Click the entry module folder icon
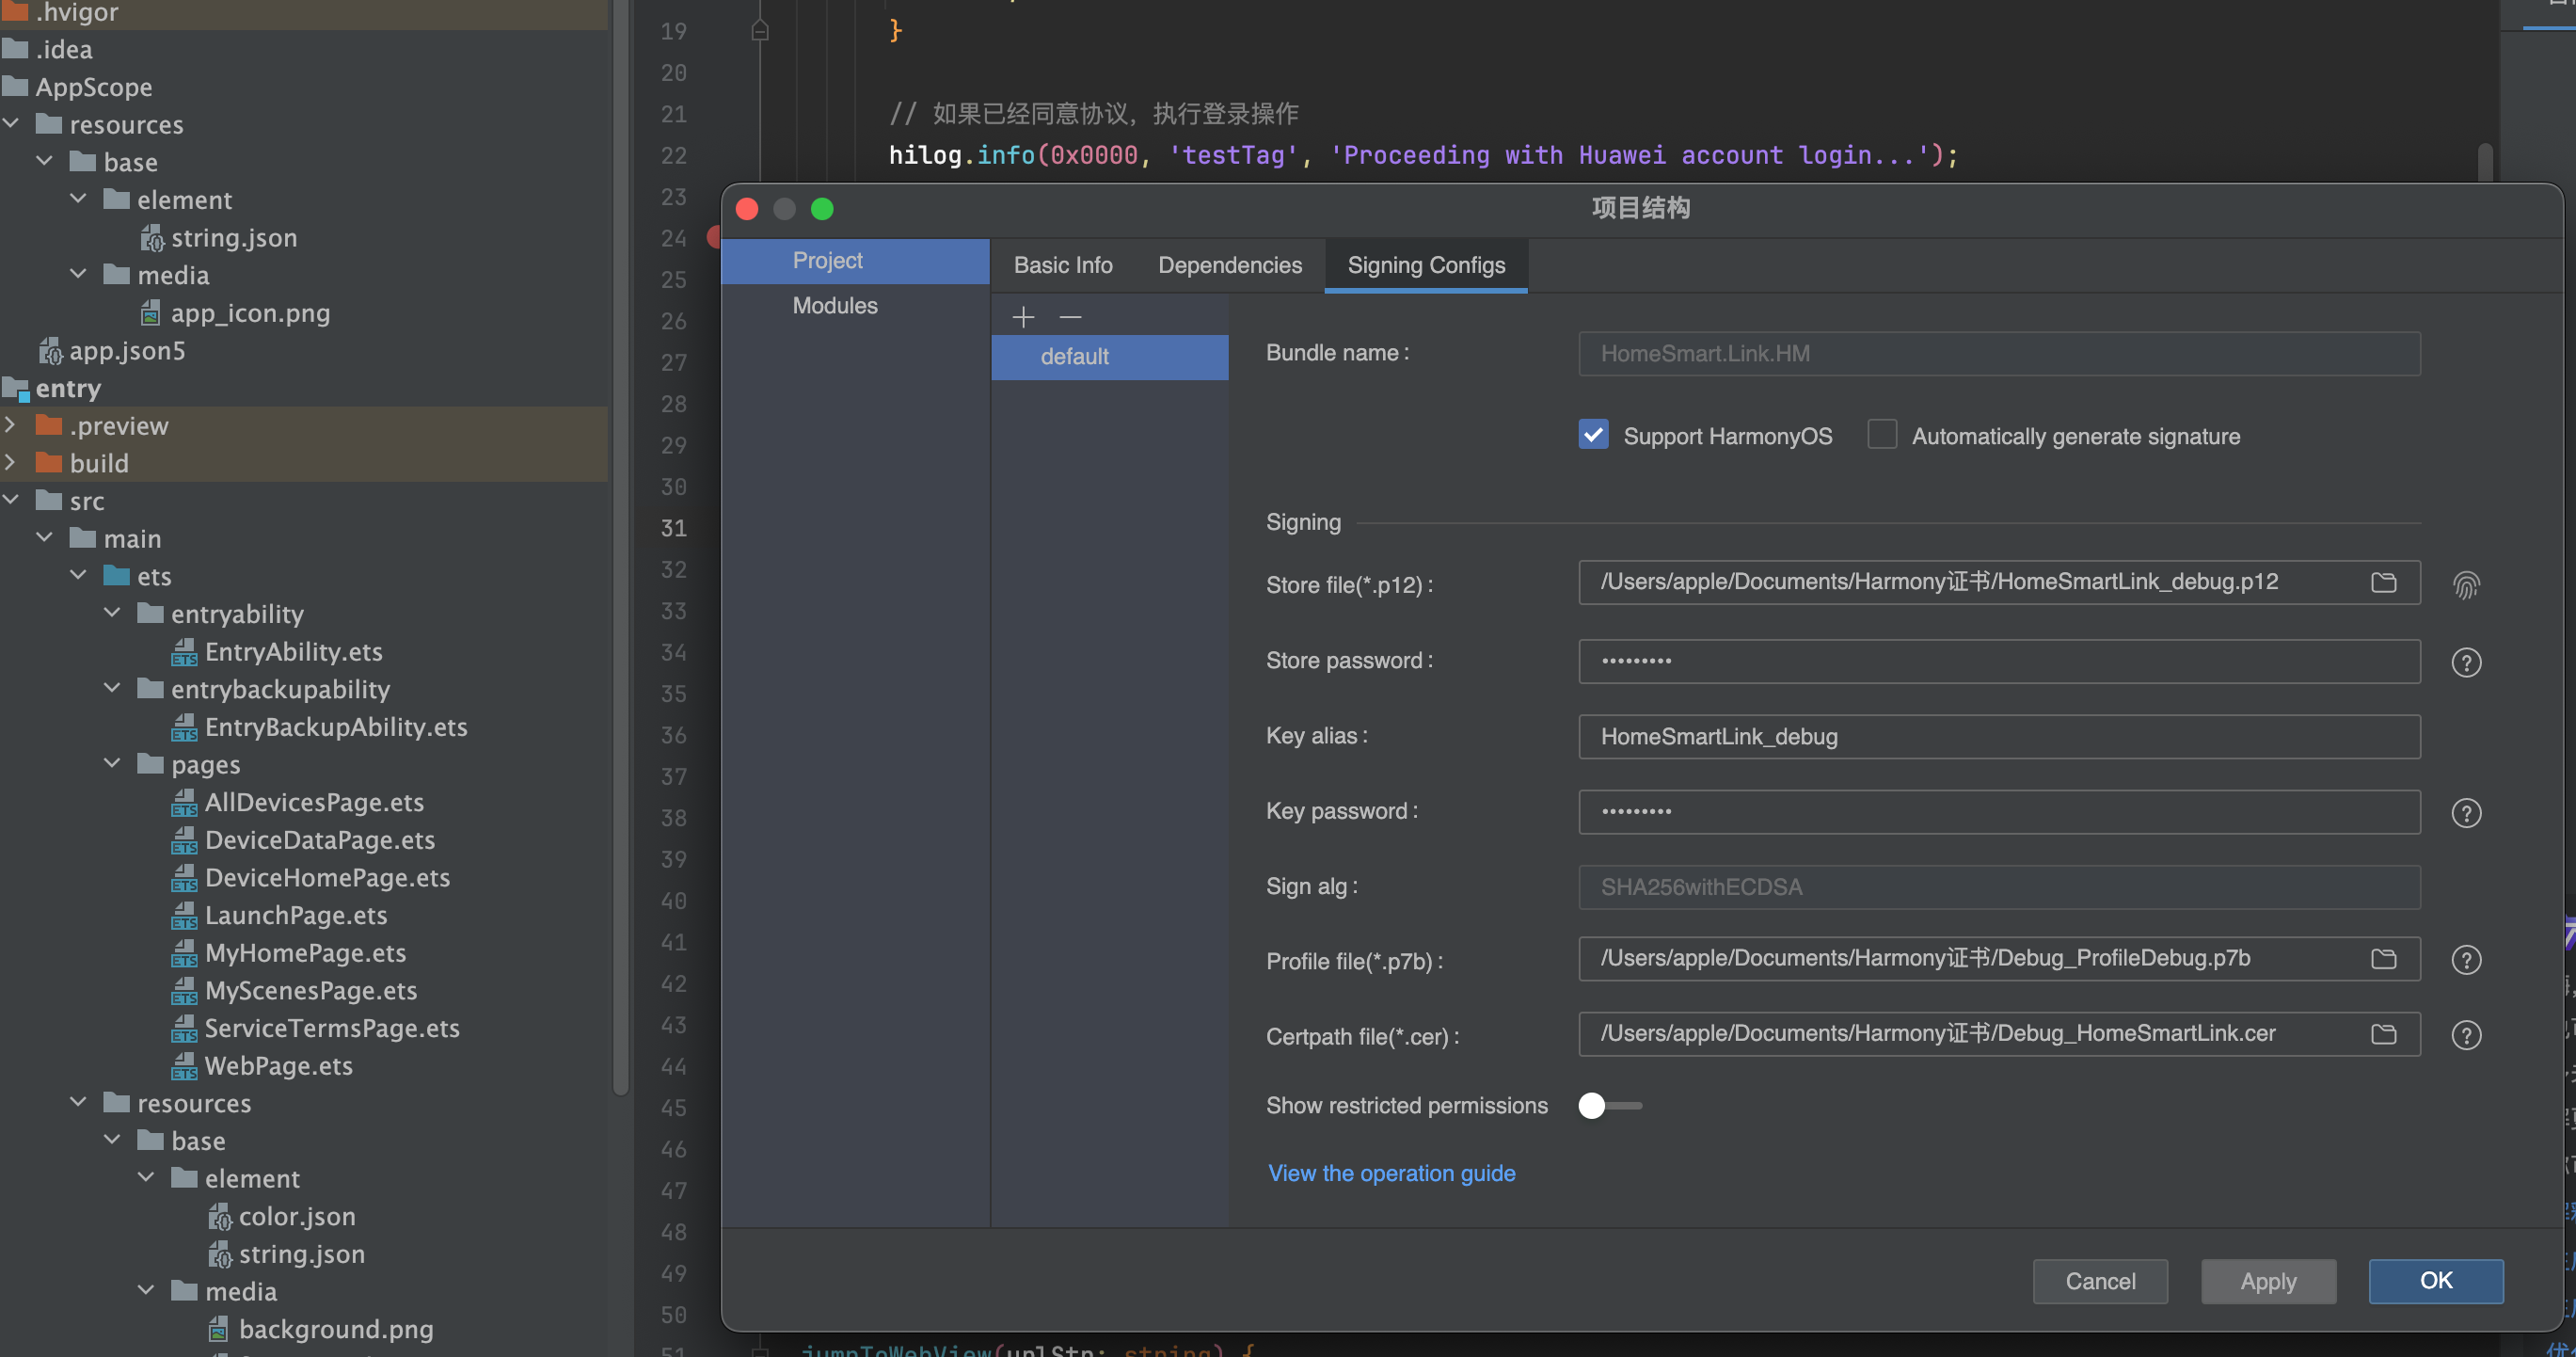Viewport: 2576px width, 1357px height. (16, 388)
